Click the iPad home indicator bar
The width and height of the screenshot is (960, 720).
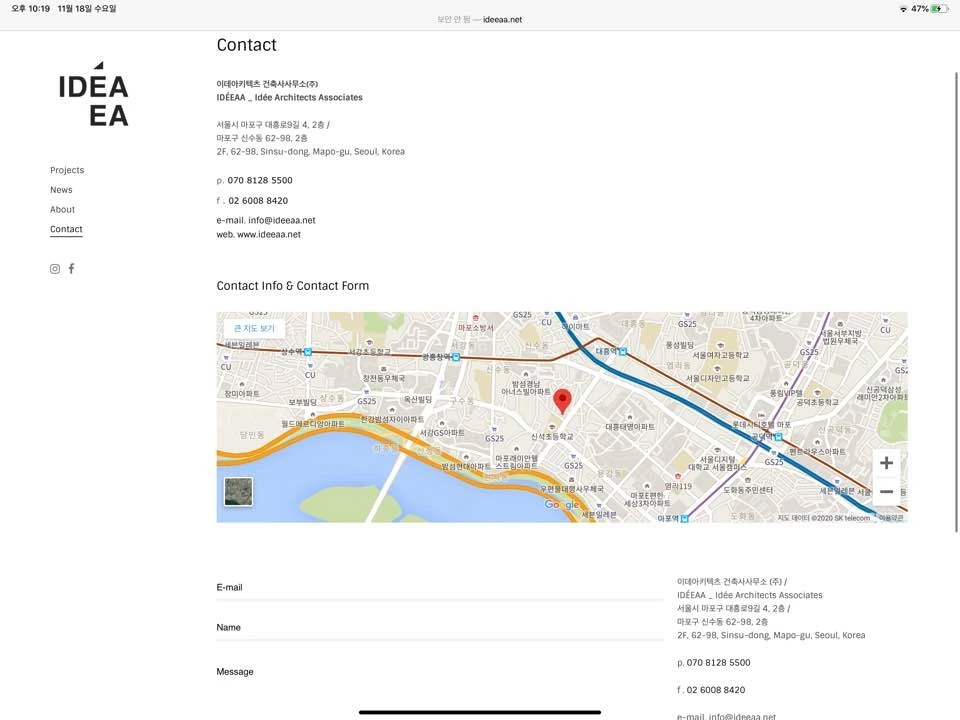point(480,712)
